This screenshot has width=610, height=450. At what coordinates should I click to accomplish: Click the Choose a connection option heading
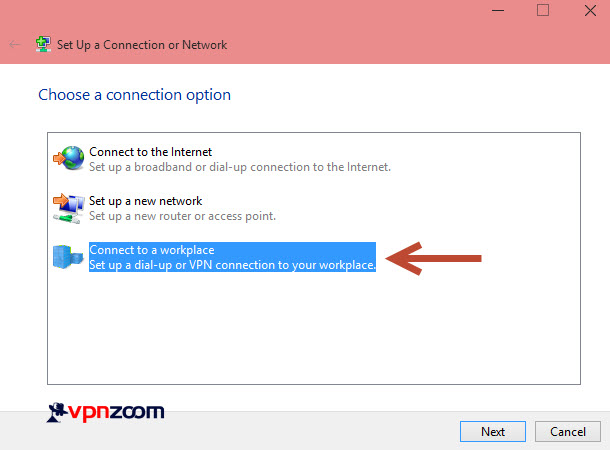point(135,95)
